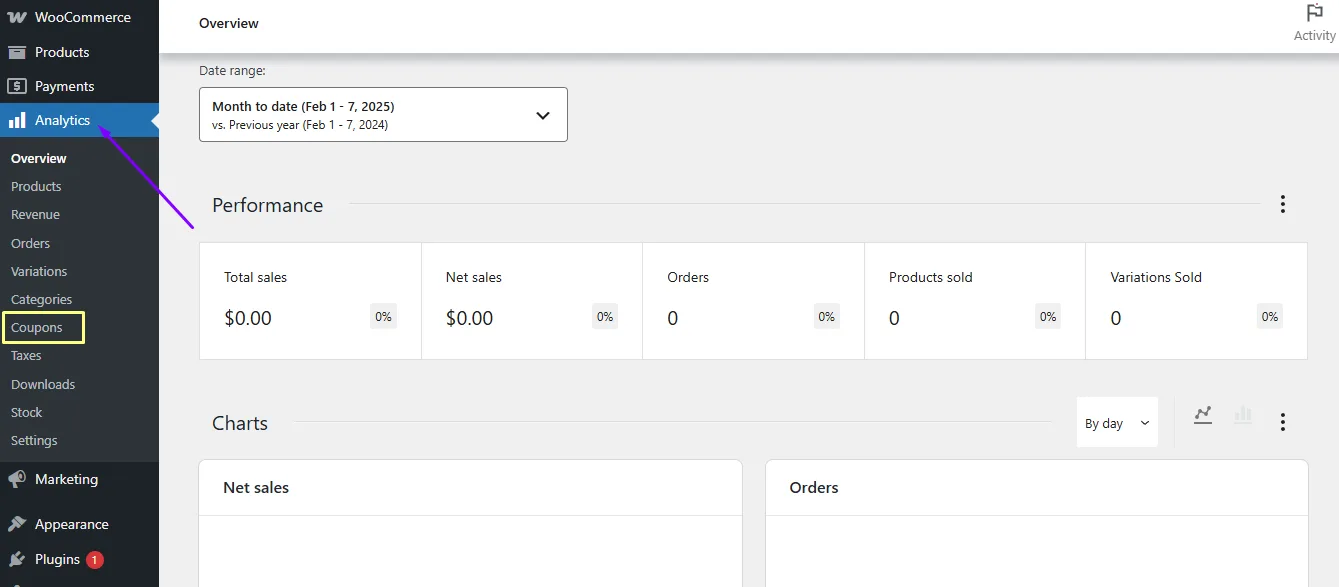1339x587 pixels.
Task: Click the Payments dollar icon
Action: pyautogui.click(x=17, y=86)
